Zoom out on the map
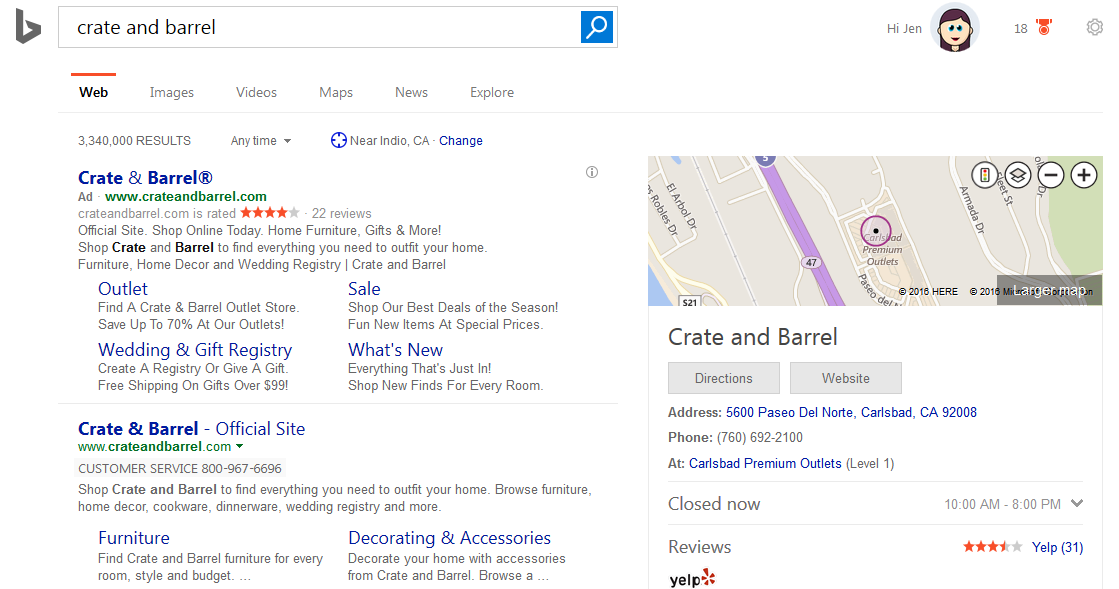 pos(1050,175)
